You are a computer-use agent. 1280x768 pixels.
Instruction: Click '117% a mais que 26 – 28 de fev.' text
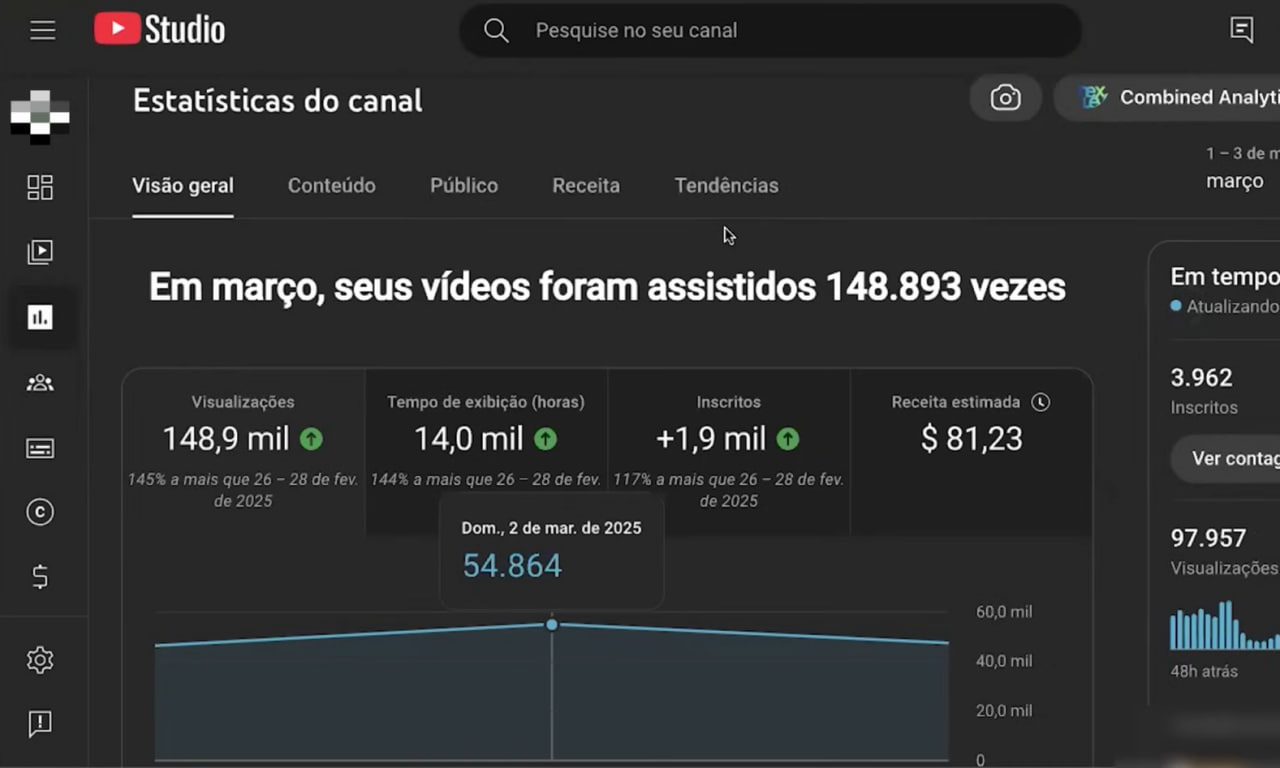(729, 490)
